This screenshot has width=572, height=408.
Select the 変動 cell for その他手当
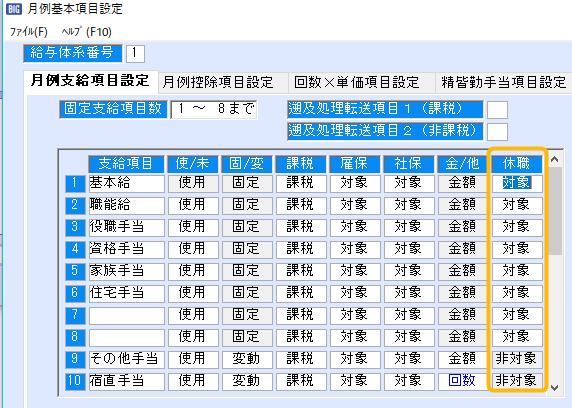(x=247, y=359)
